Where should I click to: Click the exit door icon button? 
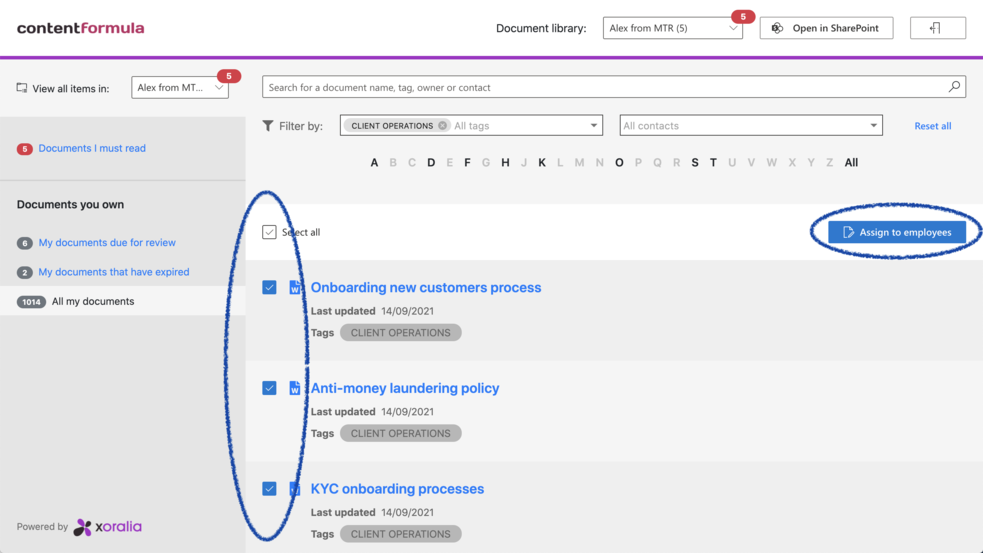[937, 28]
